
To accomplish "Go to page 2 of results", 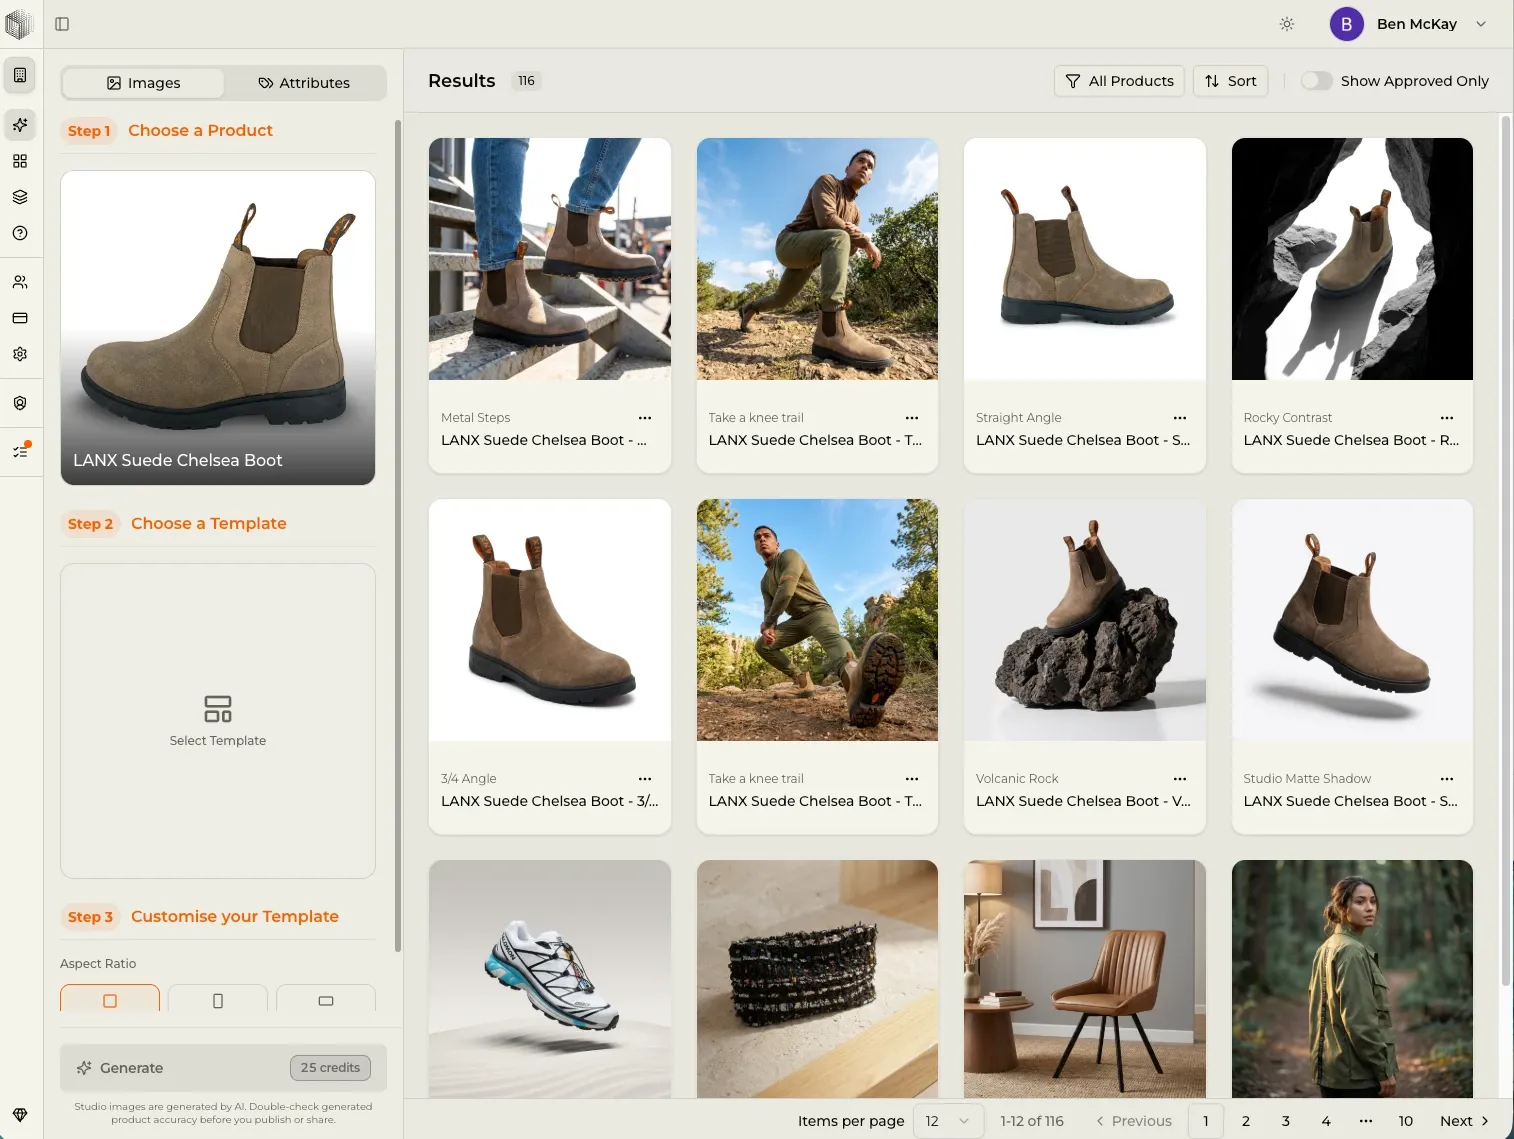I will 1246,1121.
